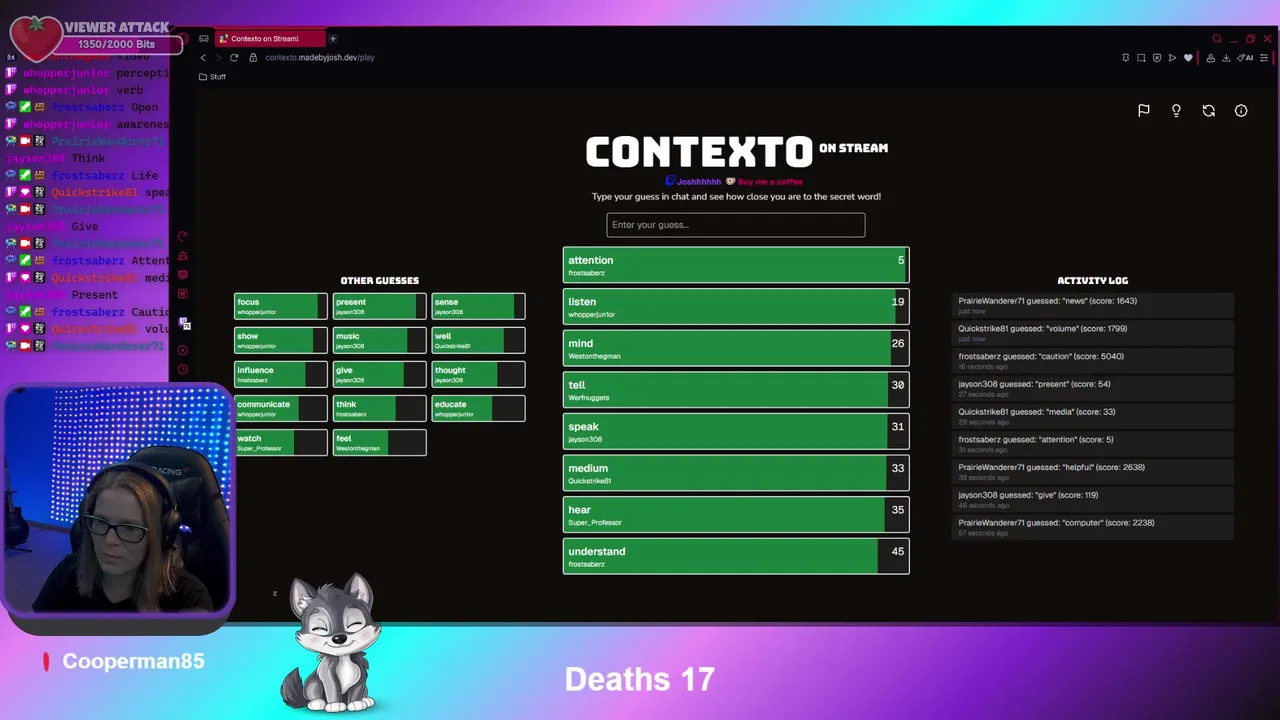Open the Stuff bookmarks folder
The image size is (1280, 720).
[x=212, y=77]
